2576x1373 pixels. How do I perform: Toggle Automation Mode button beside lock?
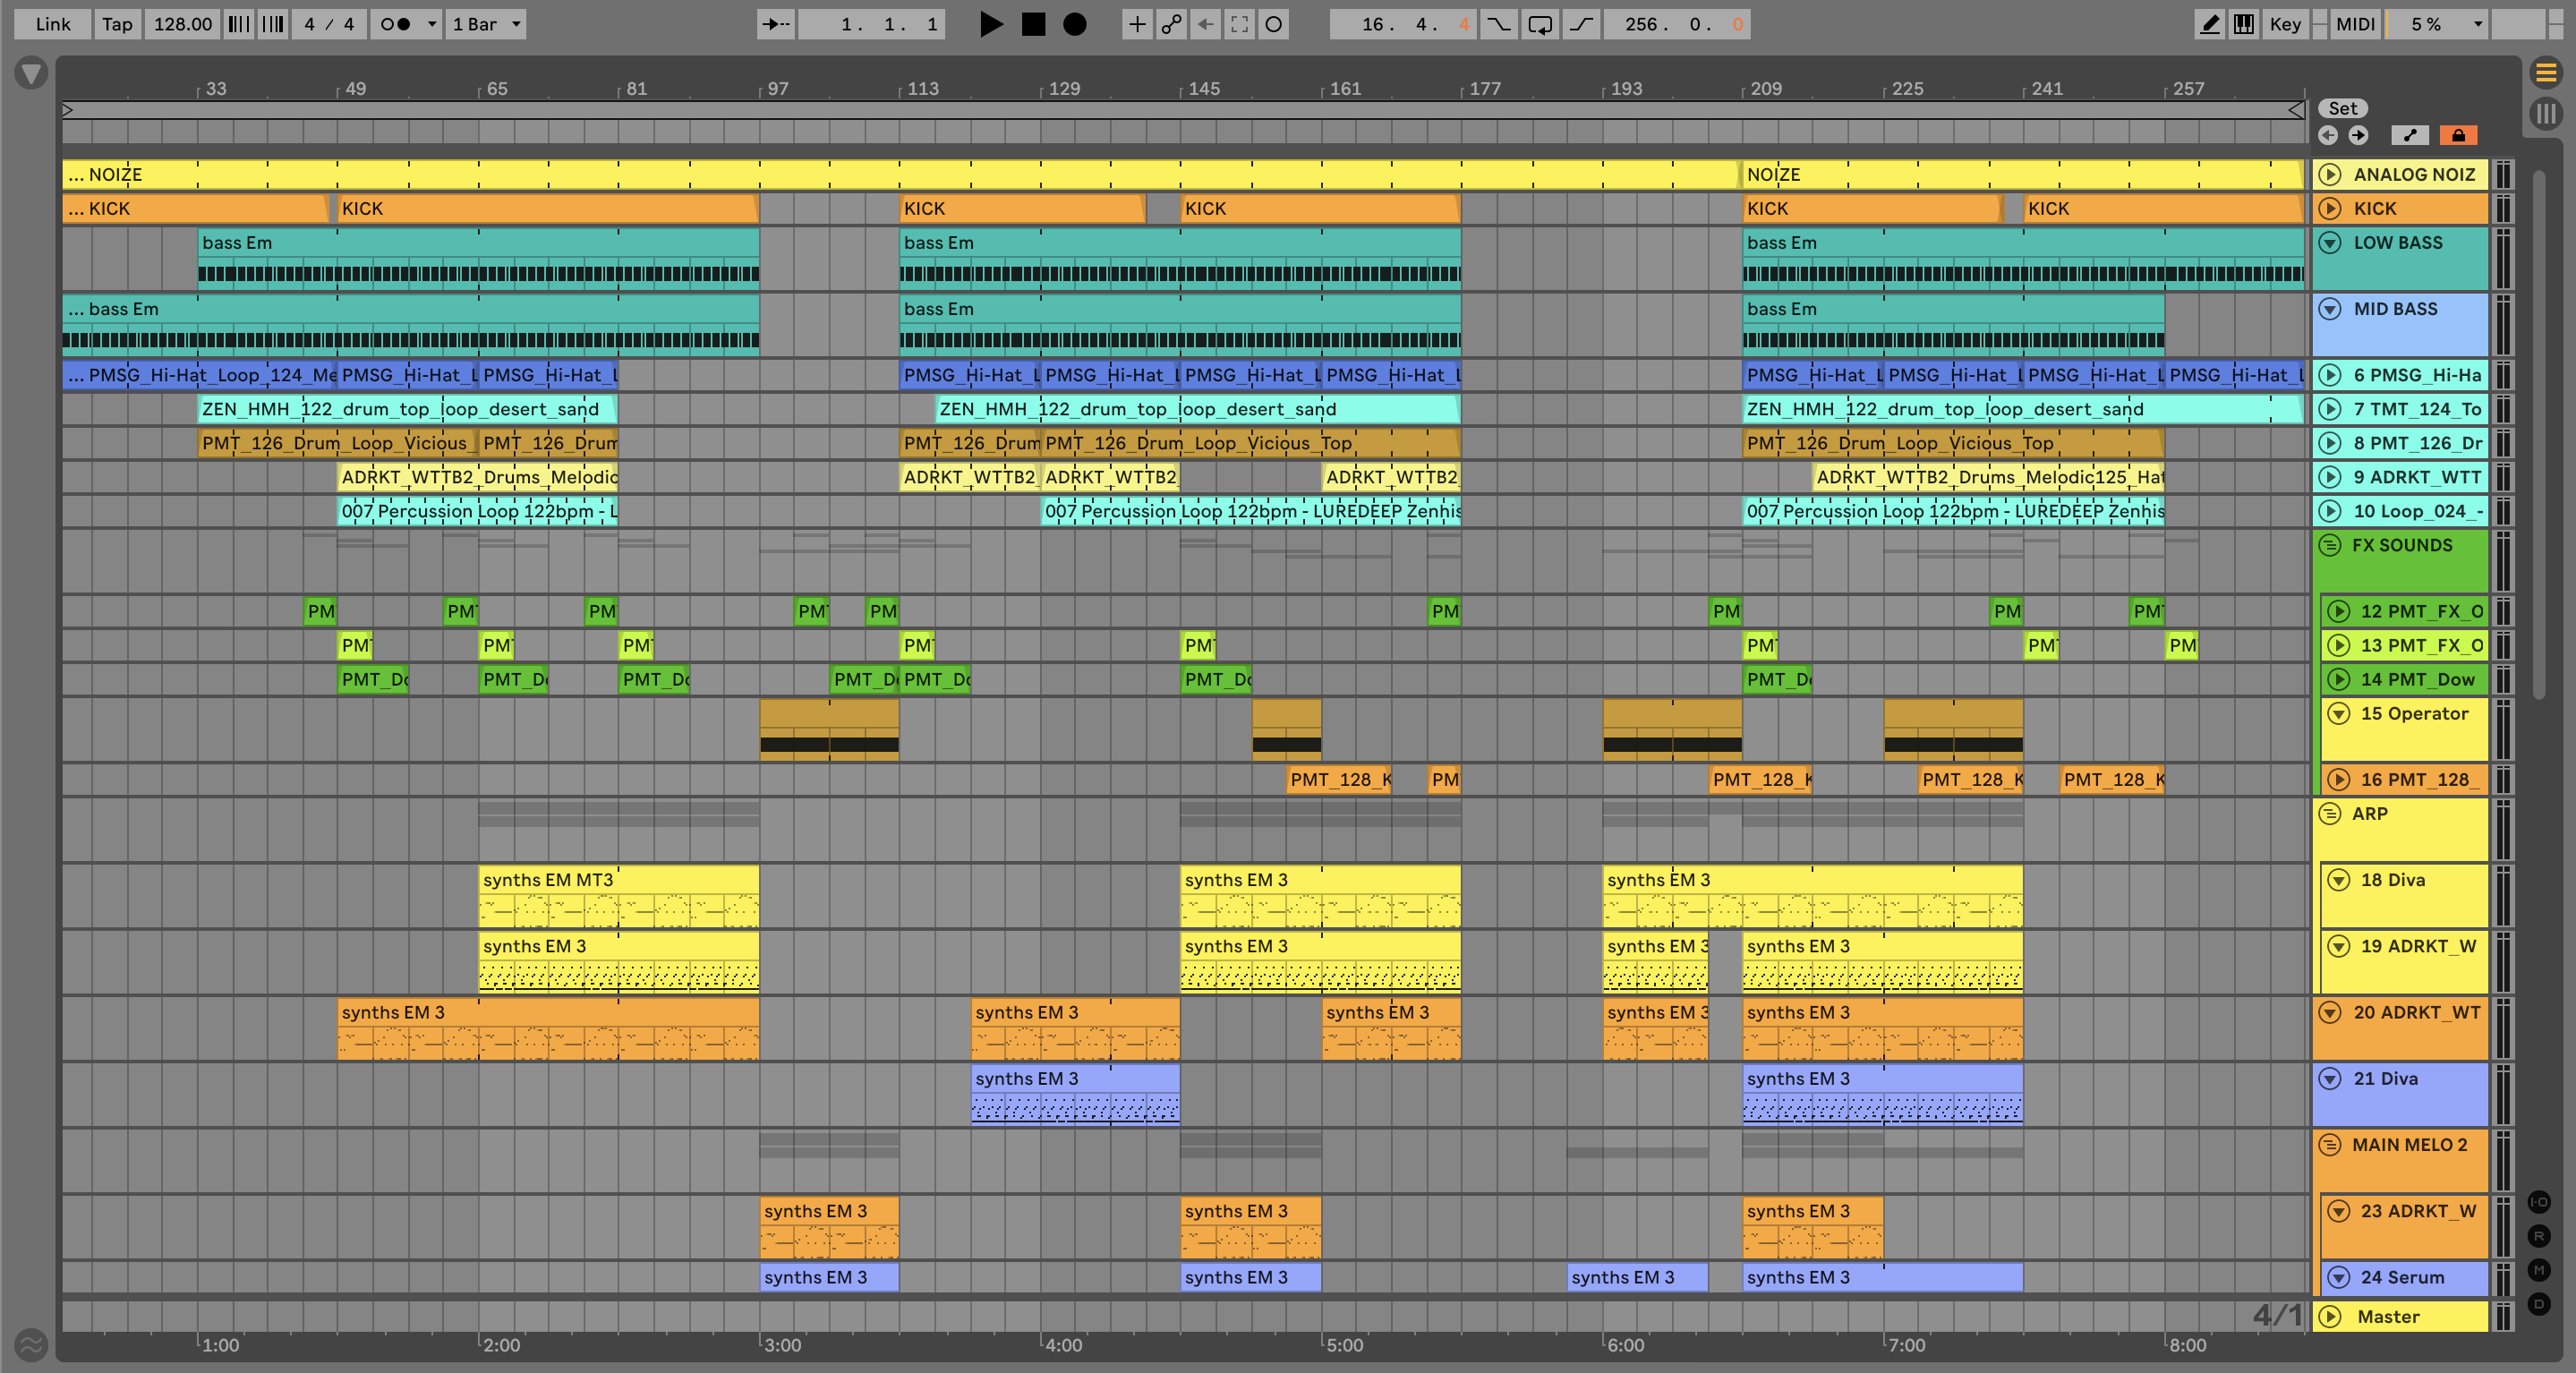2410,135
